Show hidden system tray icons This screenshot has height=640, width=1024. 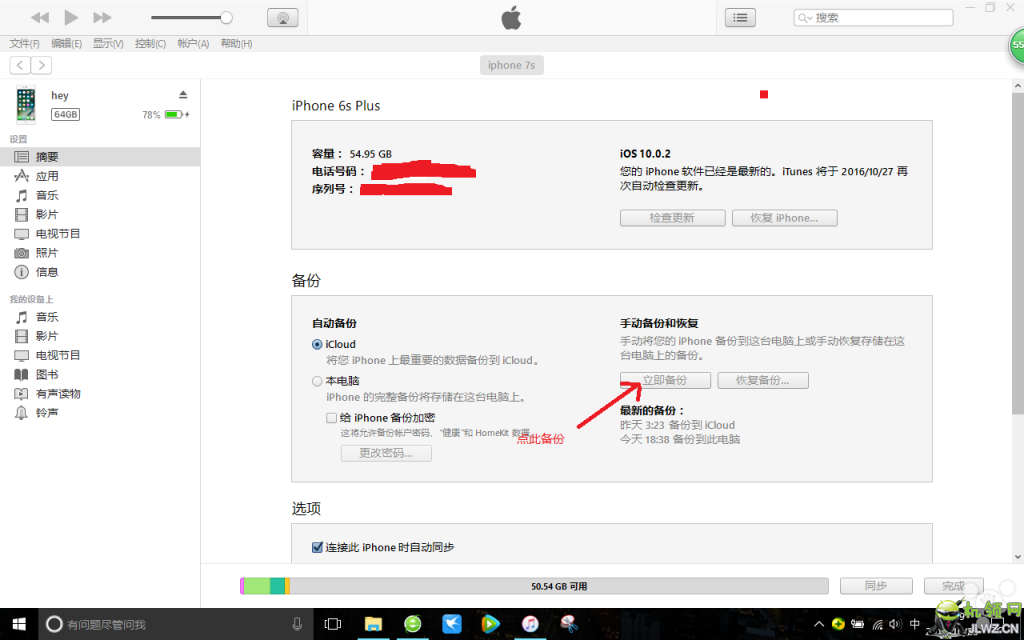(x=819, y=624)
